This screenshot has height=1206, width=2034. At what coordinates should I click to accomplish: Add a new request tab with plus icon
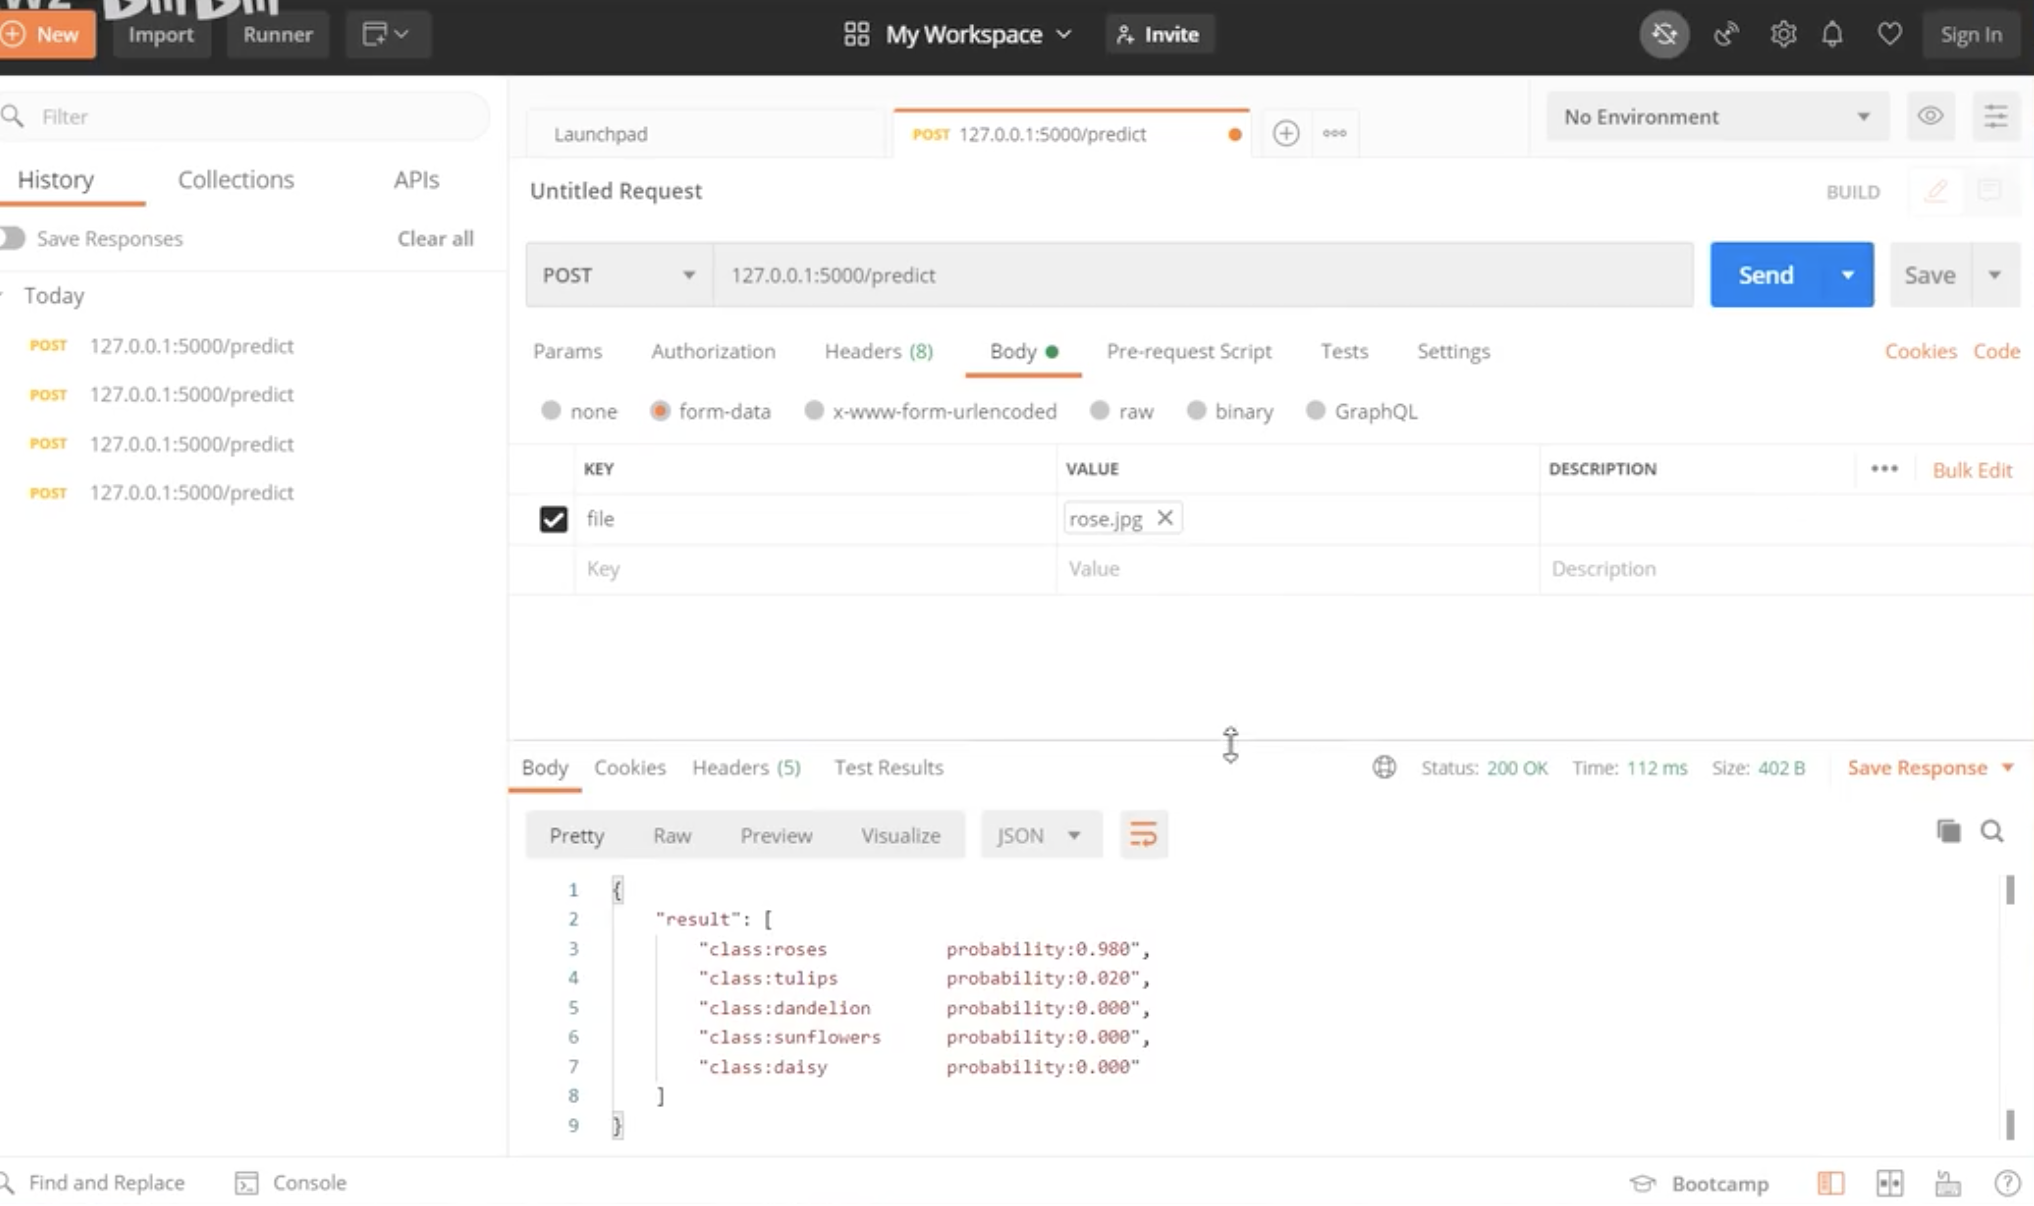(x=1286, y=133)
